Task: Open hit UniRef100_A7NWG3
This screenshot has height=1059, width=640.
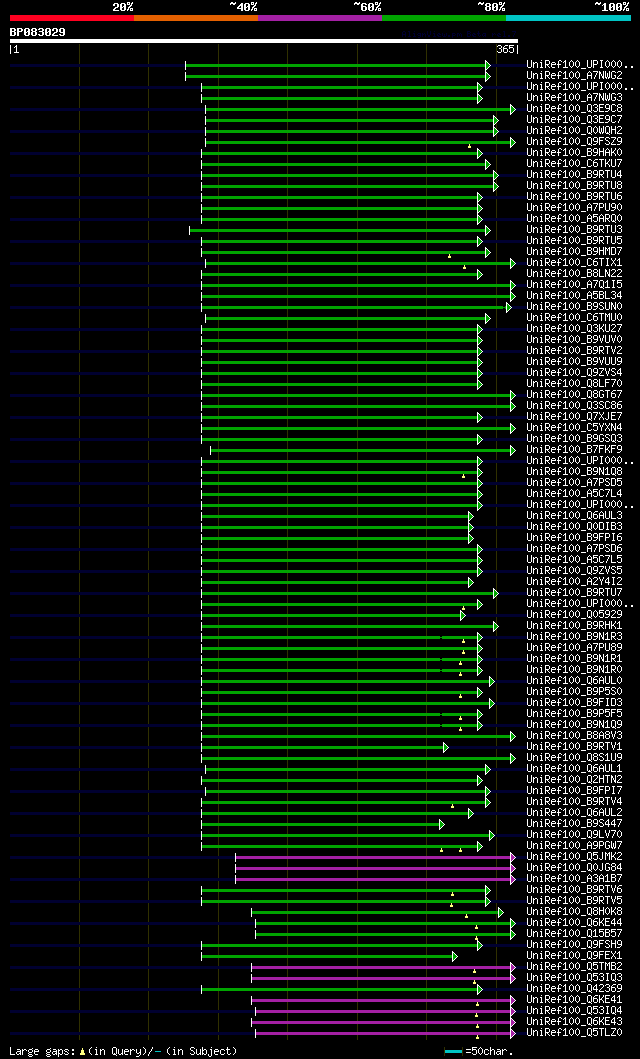Action: (575, 97)
